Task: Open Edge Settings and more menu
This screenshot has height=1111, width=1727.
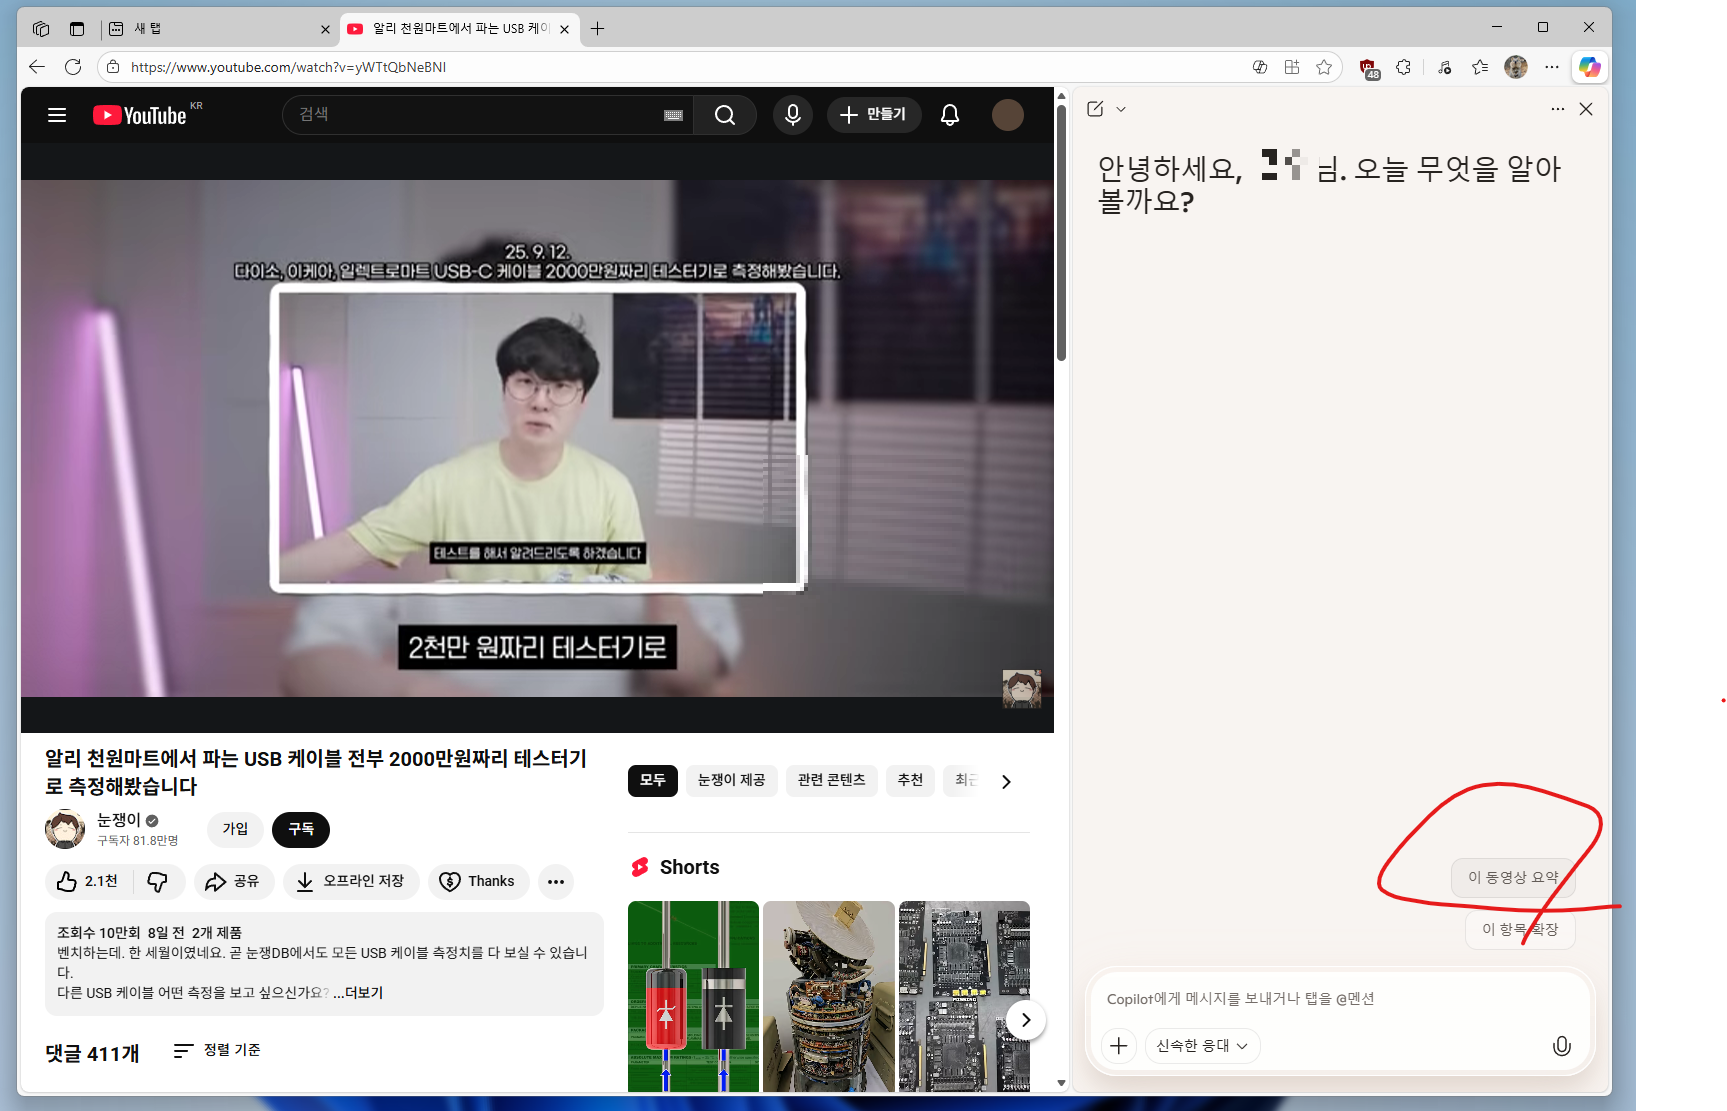Action: tap(1551, 67)
